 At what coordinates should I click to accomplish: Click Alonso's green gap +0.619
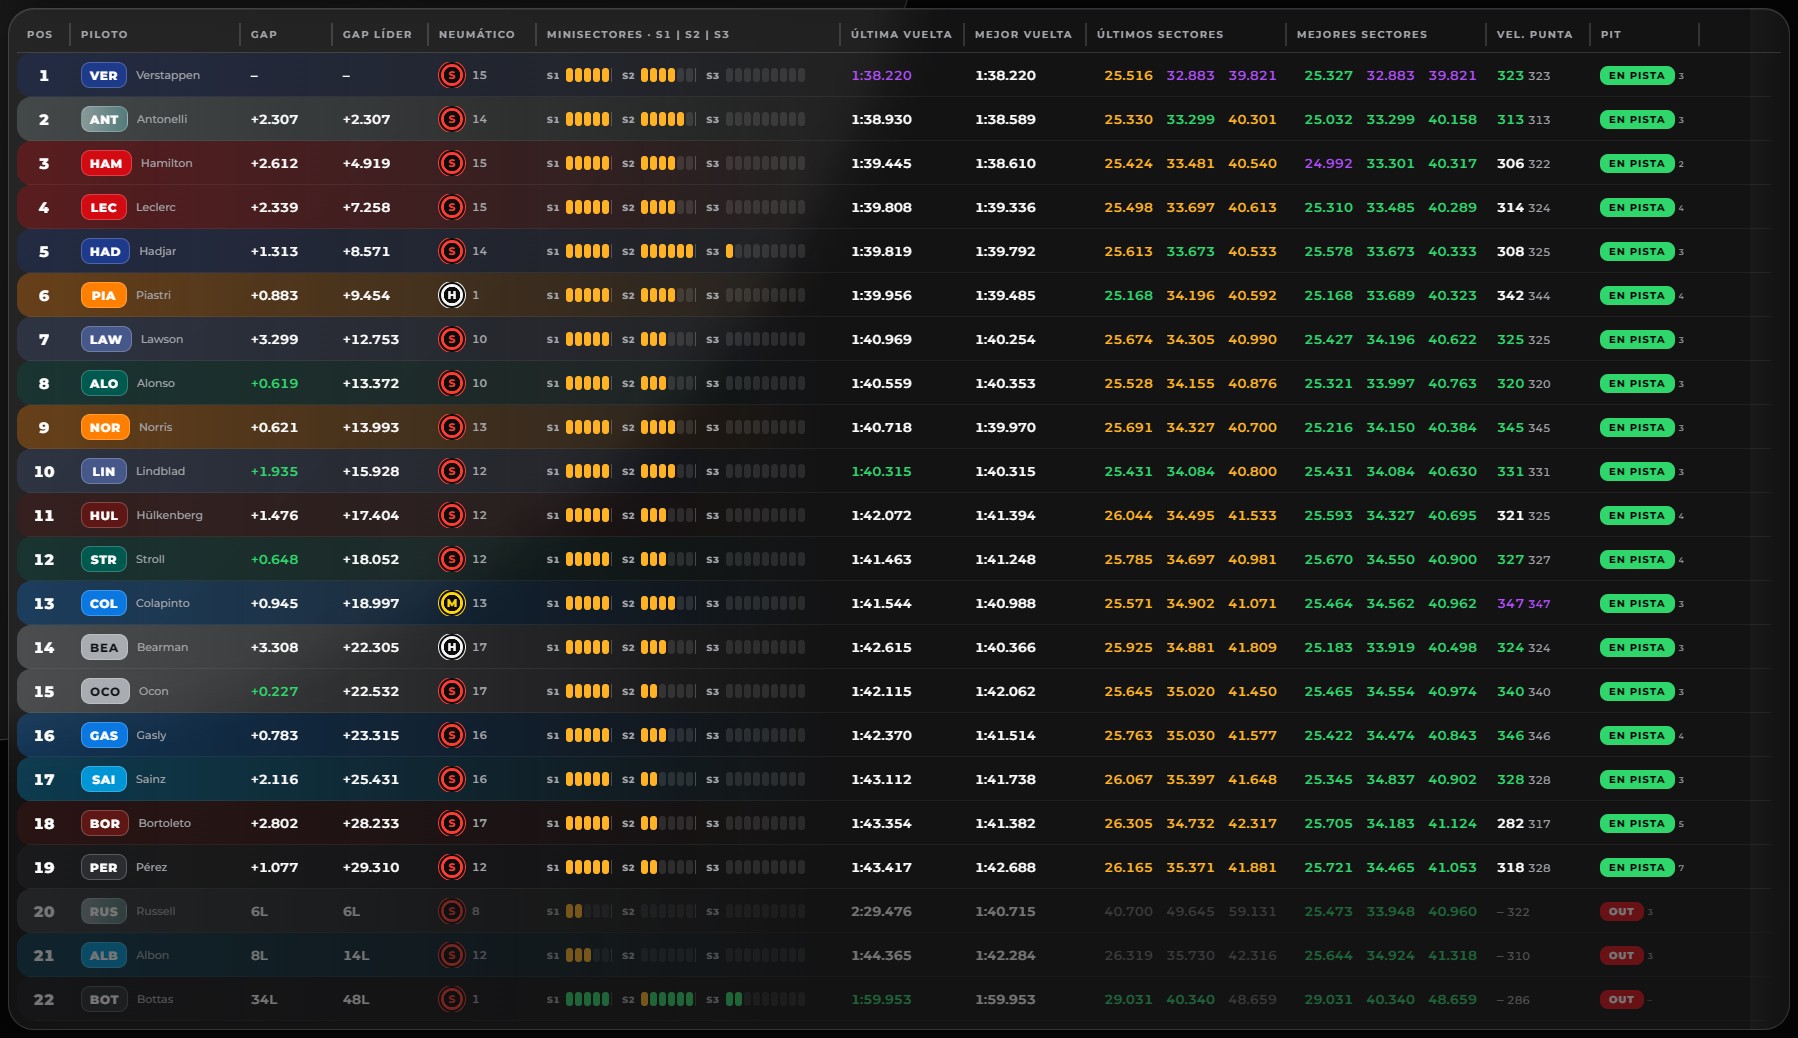(x=274, y=383)
